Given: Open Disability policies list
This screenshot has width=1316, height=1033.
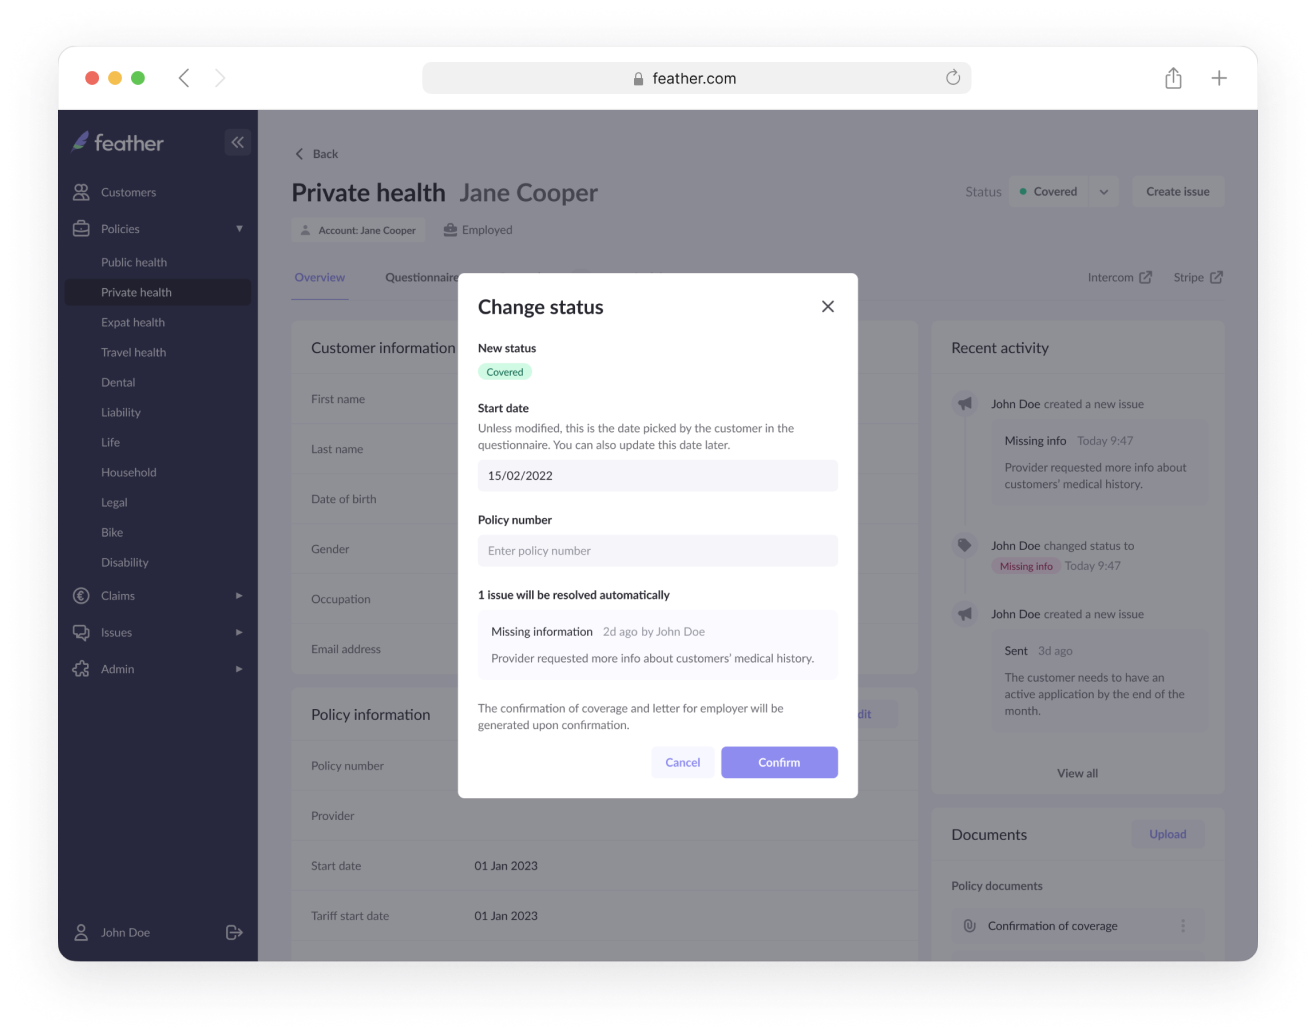Looking at the screenshot, I should pyautogui.click(x=125, y=562).
